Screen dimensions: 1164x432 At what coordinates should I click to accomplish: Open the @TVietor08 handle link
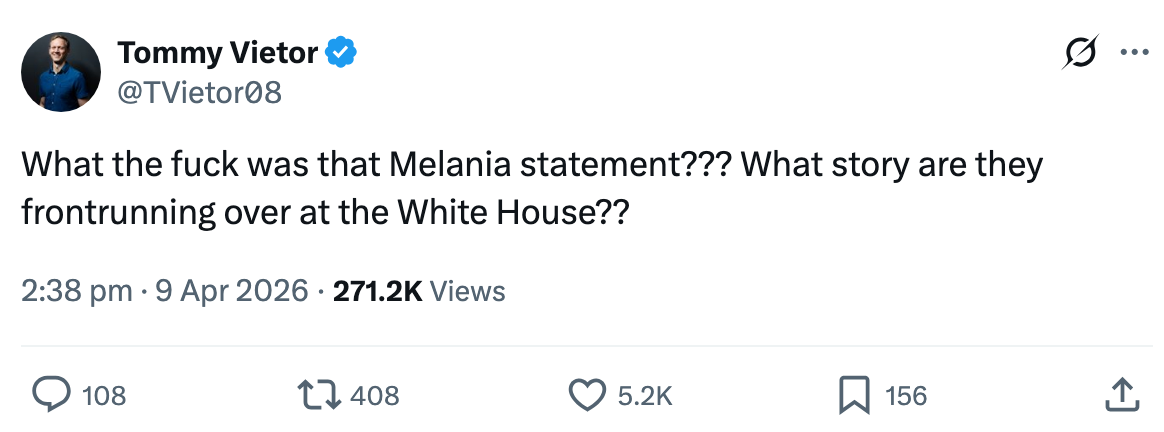coord(200,92)
